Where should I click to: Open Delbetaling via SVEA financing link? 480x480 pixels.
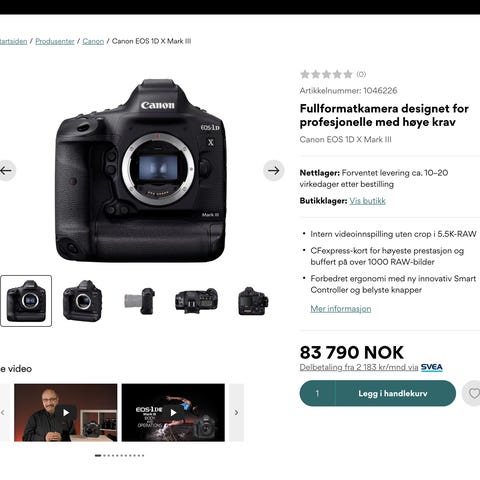pyautogui.click(x=371, y=367)
